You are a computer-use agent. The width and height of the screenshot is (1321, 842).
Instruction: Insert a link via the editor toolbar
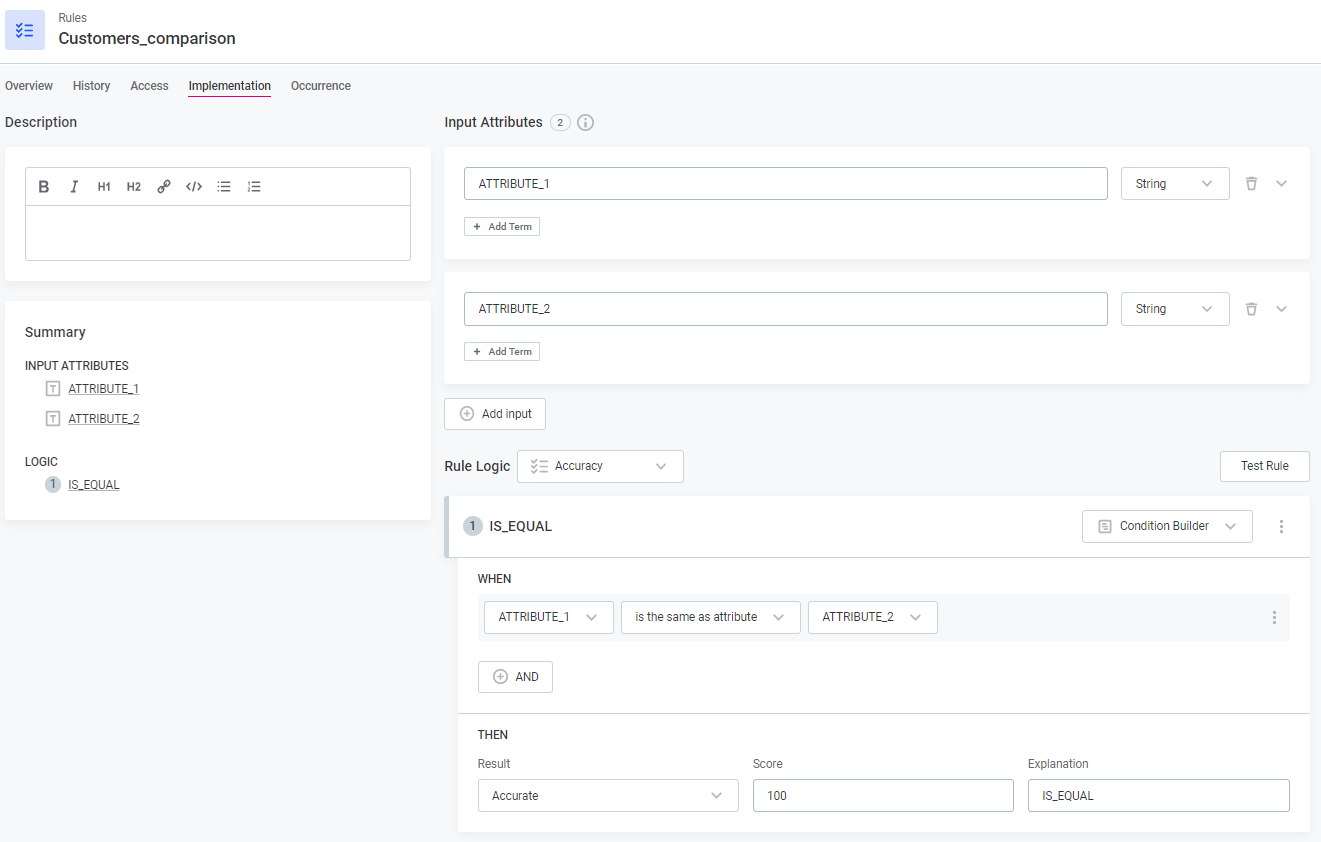(164, 187)
